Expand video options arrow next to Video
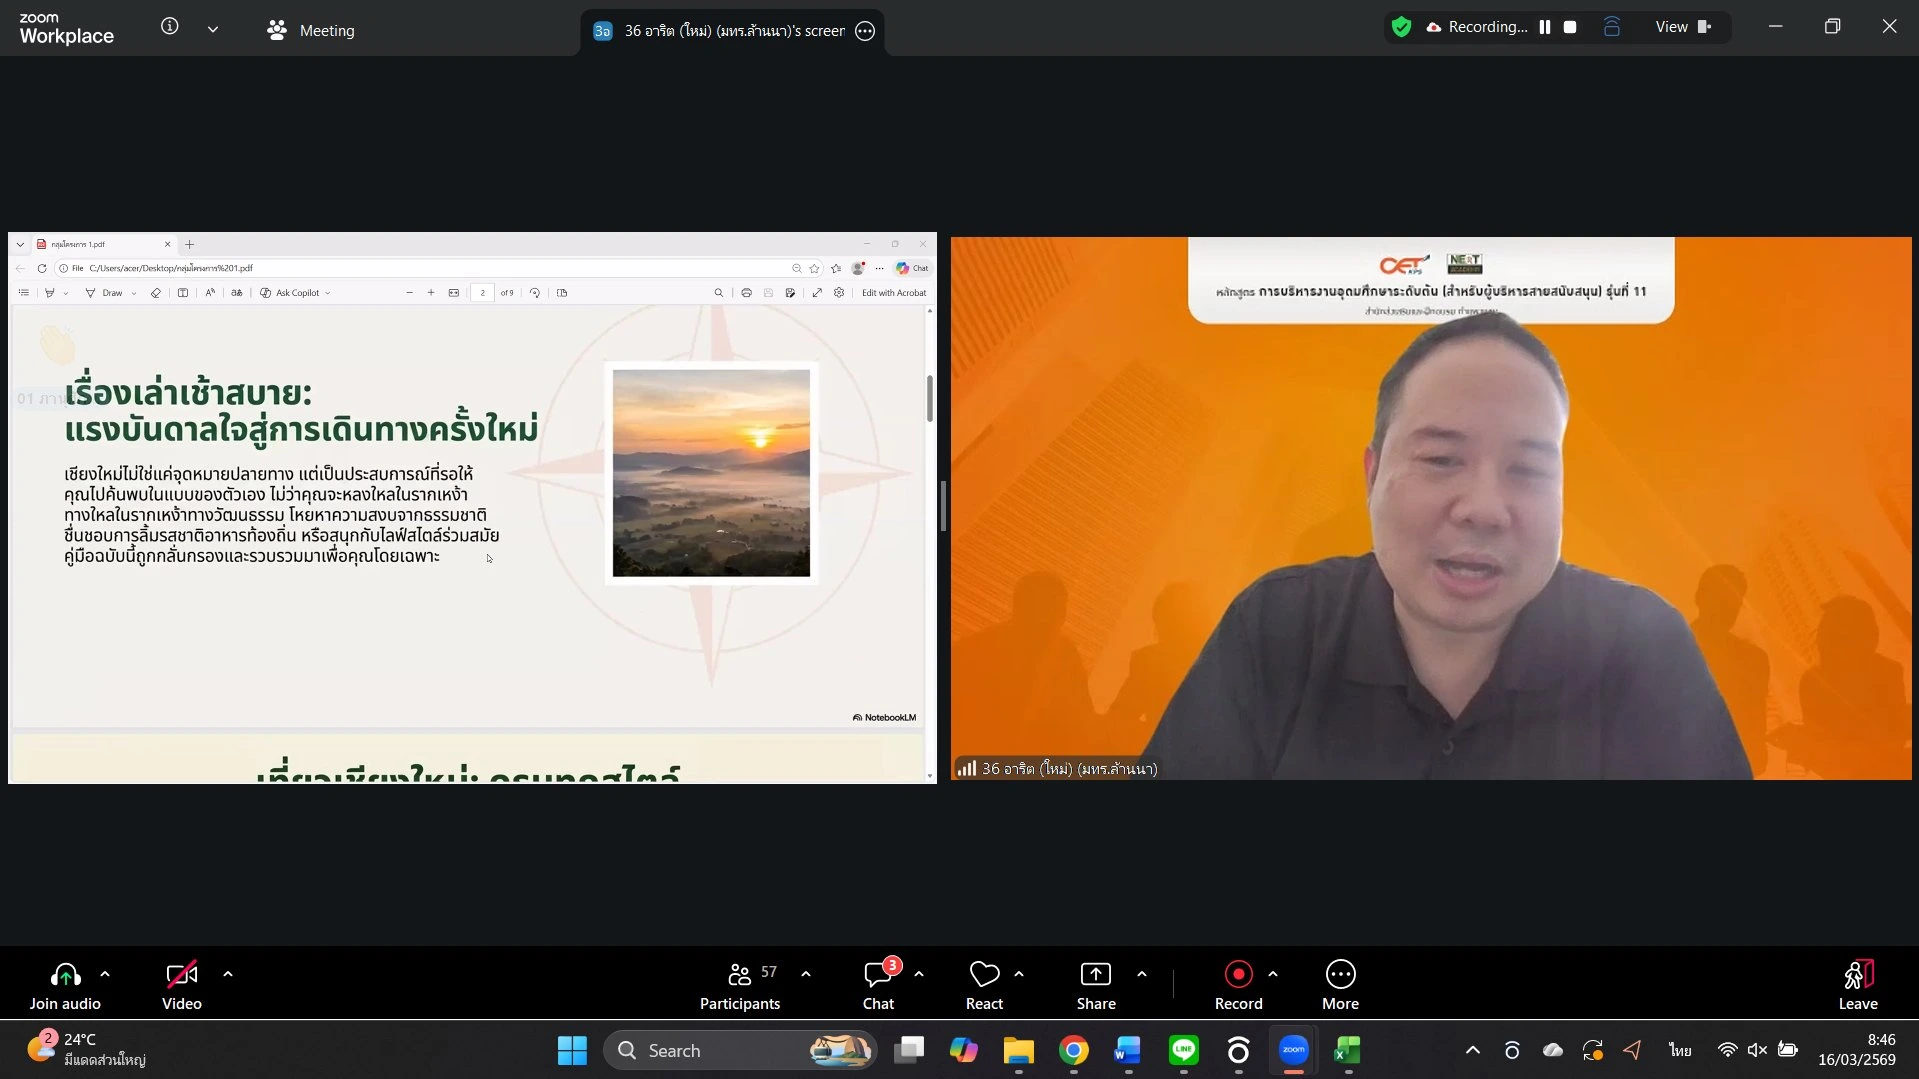Viewport: 1919px width, 1079px height. coord(228,974)
